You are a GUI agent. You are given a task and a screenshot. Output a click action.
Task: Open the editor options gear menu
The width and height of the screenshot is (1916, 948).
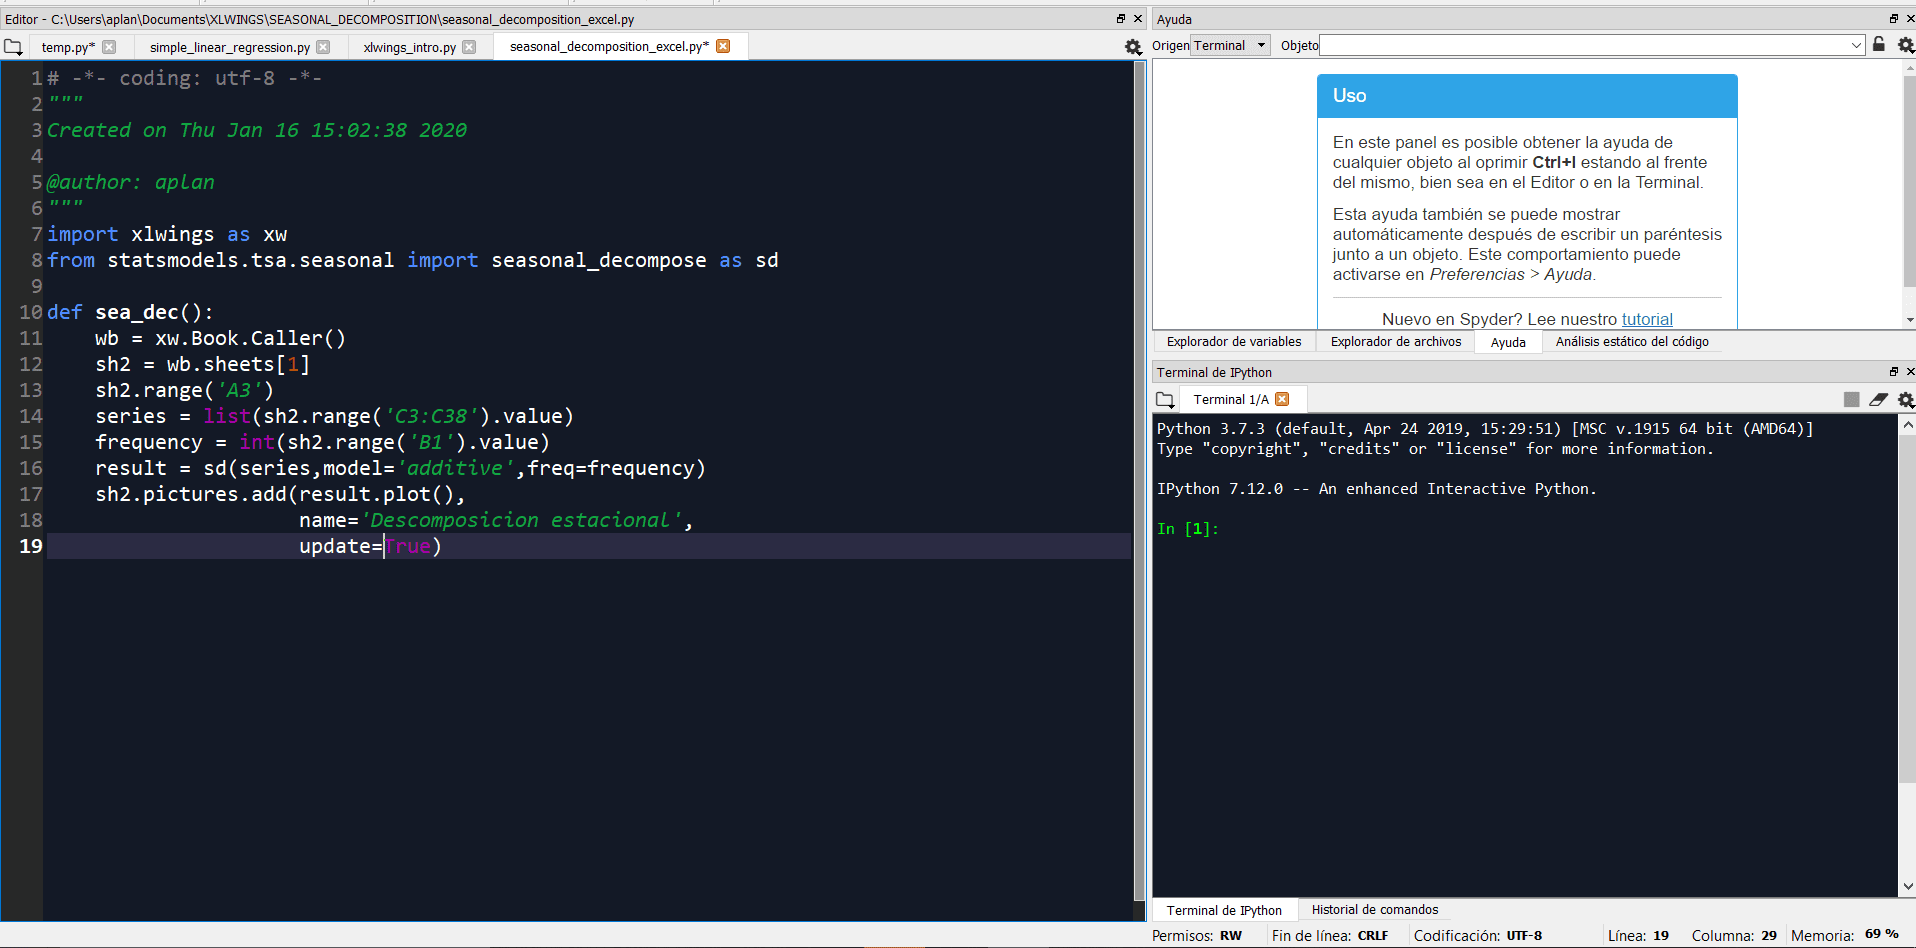click(x=1132, y=47)
